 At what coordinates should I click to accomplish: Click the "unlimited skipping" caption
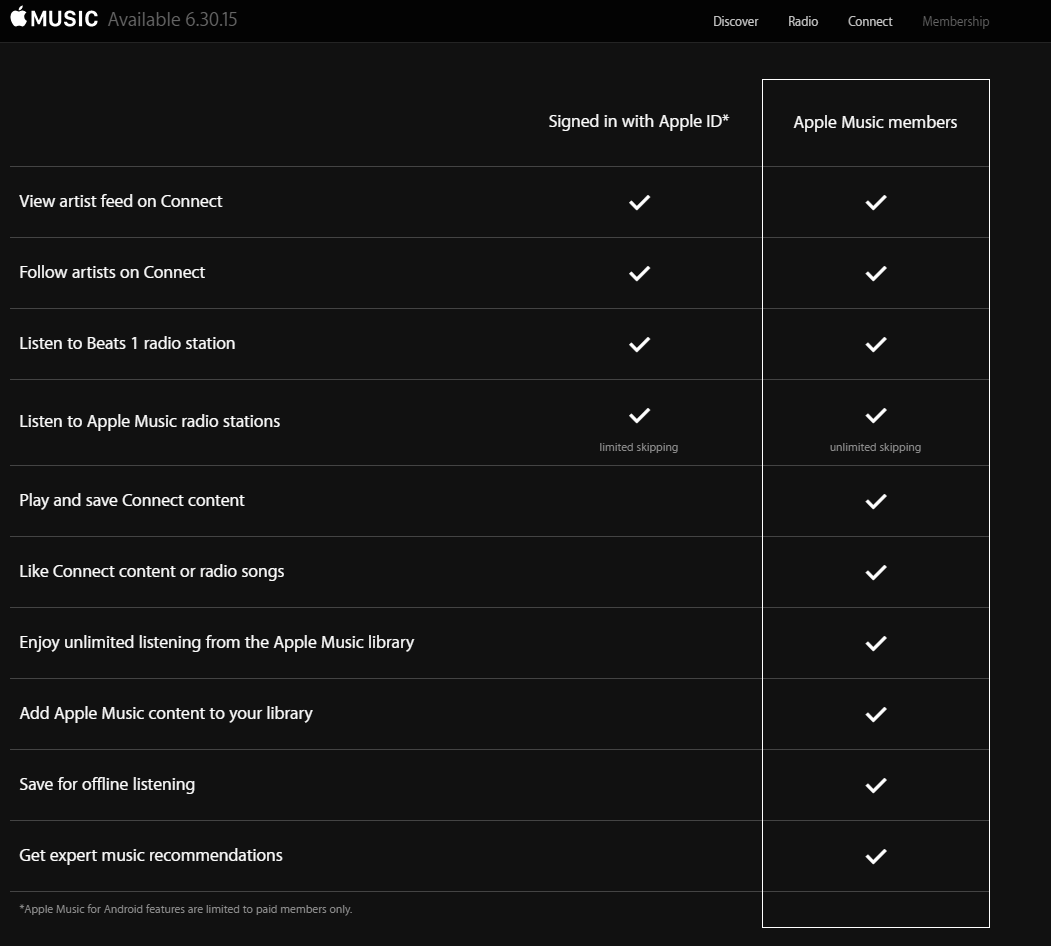[x=875, y=447]
